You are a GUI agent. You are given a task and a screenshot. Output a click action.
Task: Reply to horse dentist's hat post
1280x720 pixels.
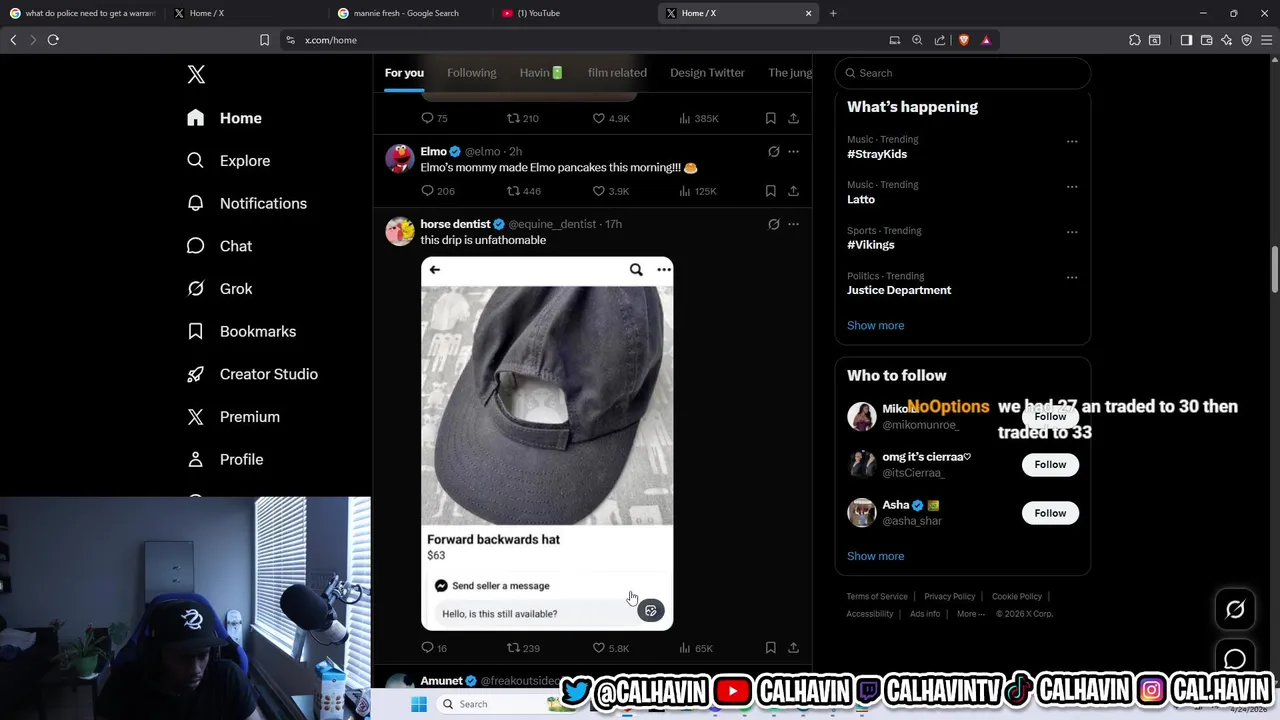(434, 648)
